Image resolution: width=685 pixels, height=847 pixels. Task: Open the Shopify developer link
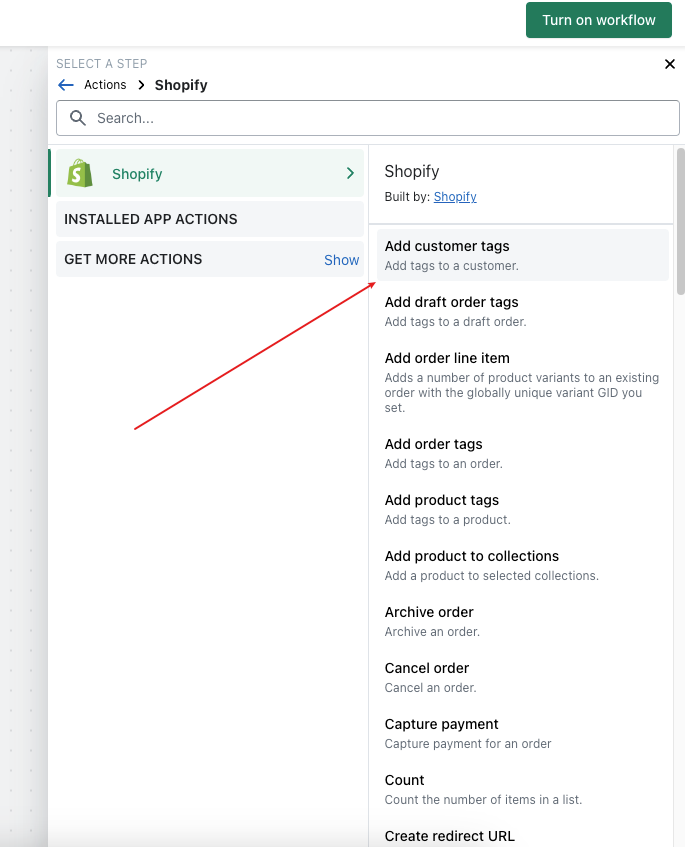point(455,197)
